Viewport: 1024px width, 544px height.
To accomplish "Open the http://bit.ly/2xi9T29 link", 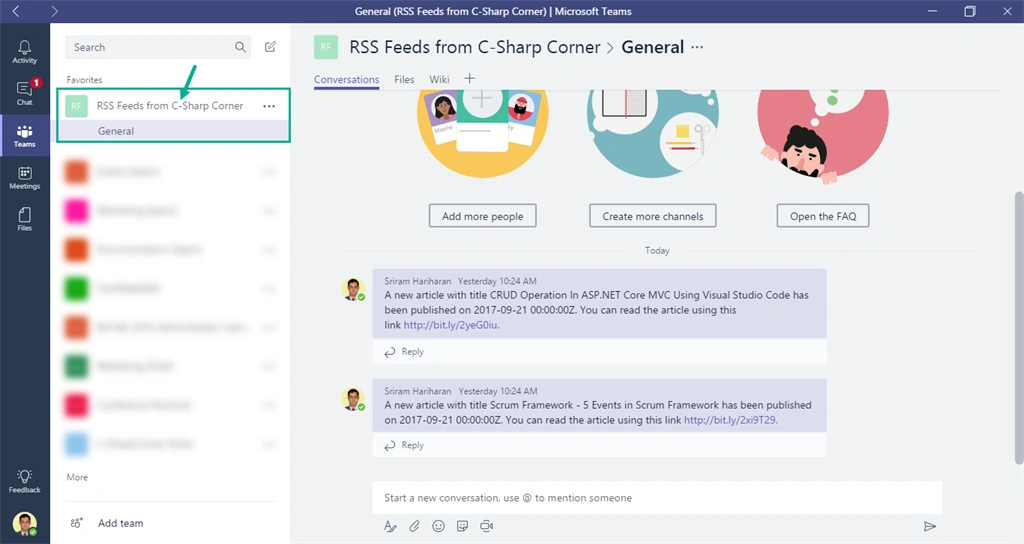I will tap(730, 420).
